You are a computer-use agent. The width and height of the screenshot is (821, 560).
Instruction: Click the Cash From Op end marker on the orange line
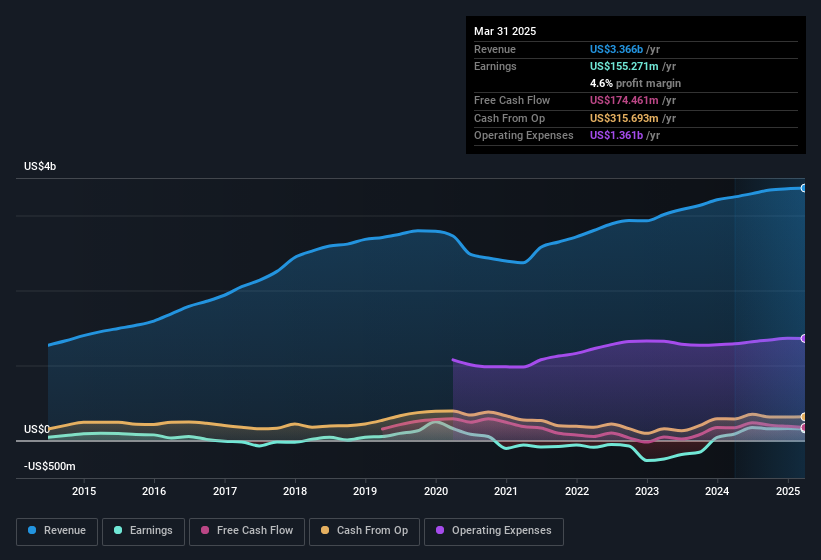(x=804, y=417)
